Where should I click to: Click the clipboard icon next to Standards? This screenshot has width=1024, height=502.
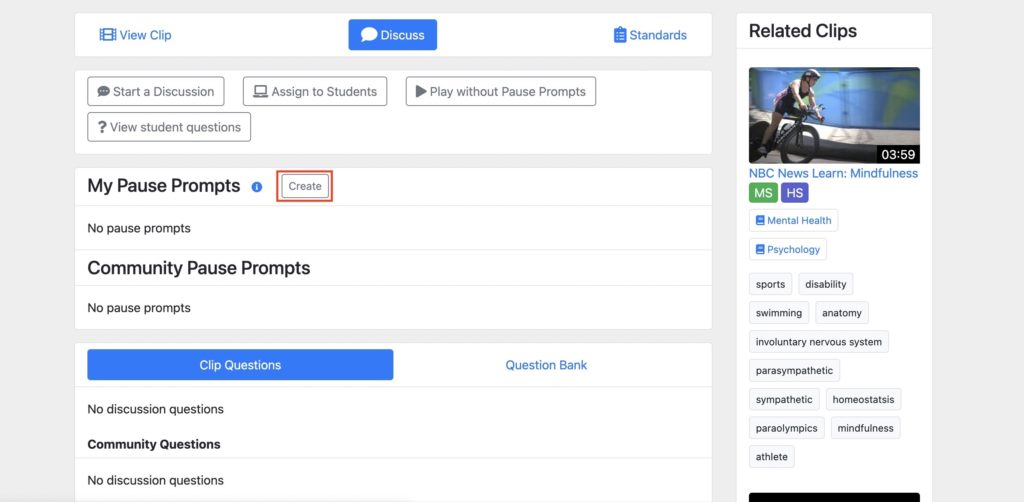620,35
